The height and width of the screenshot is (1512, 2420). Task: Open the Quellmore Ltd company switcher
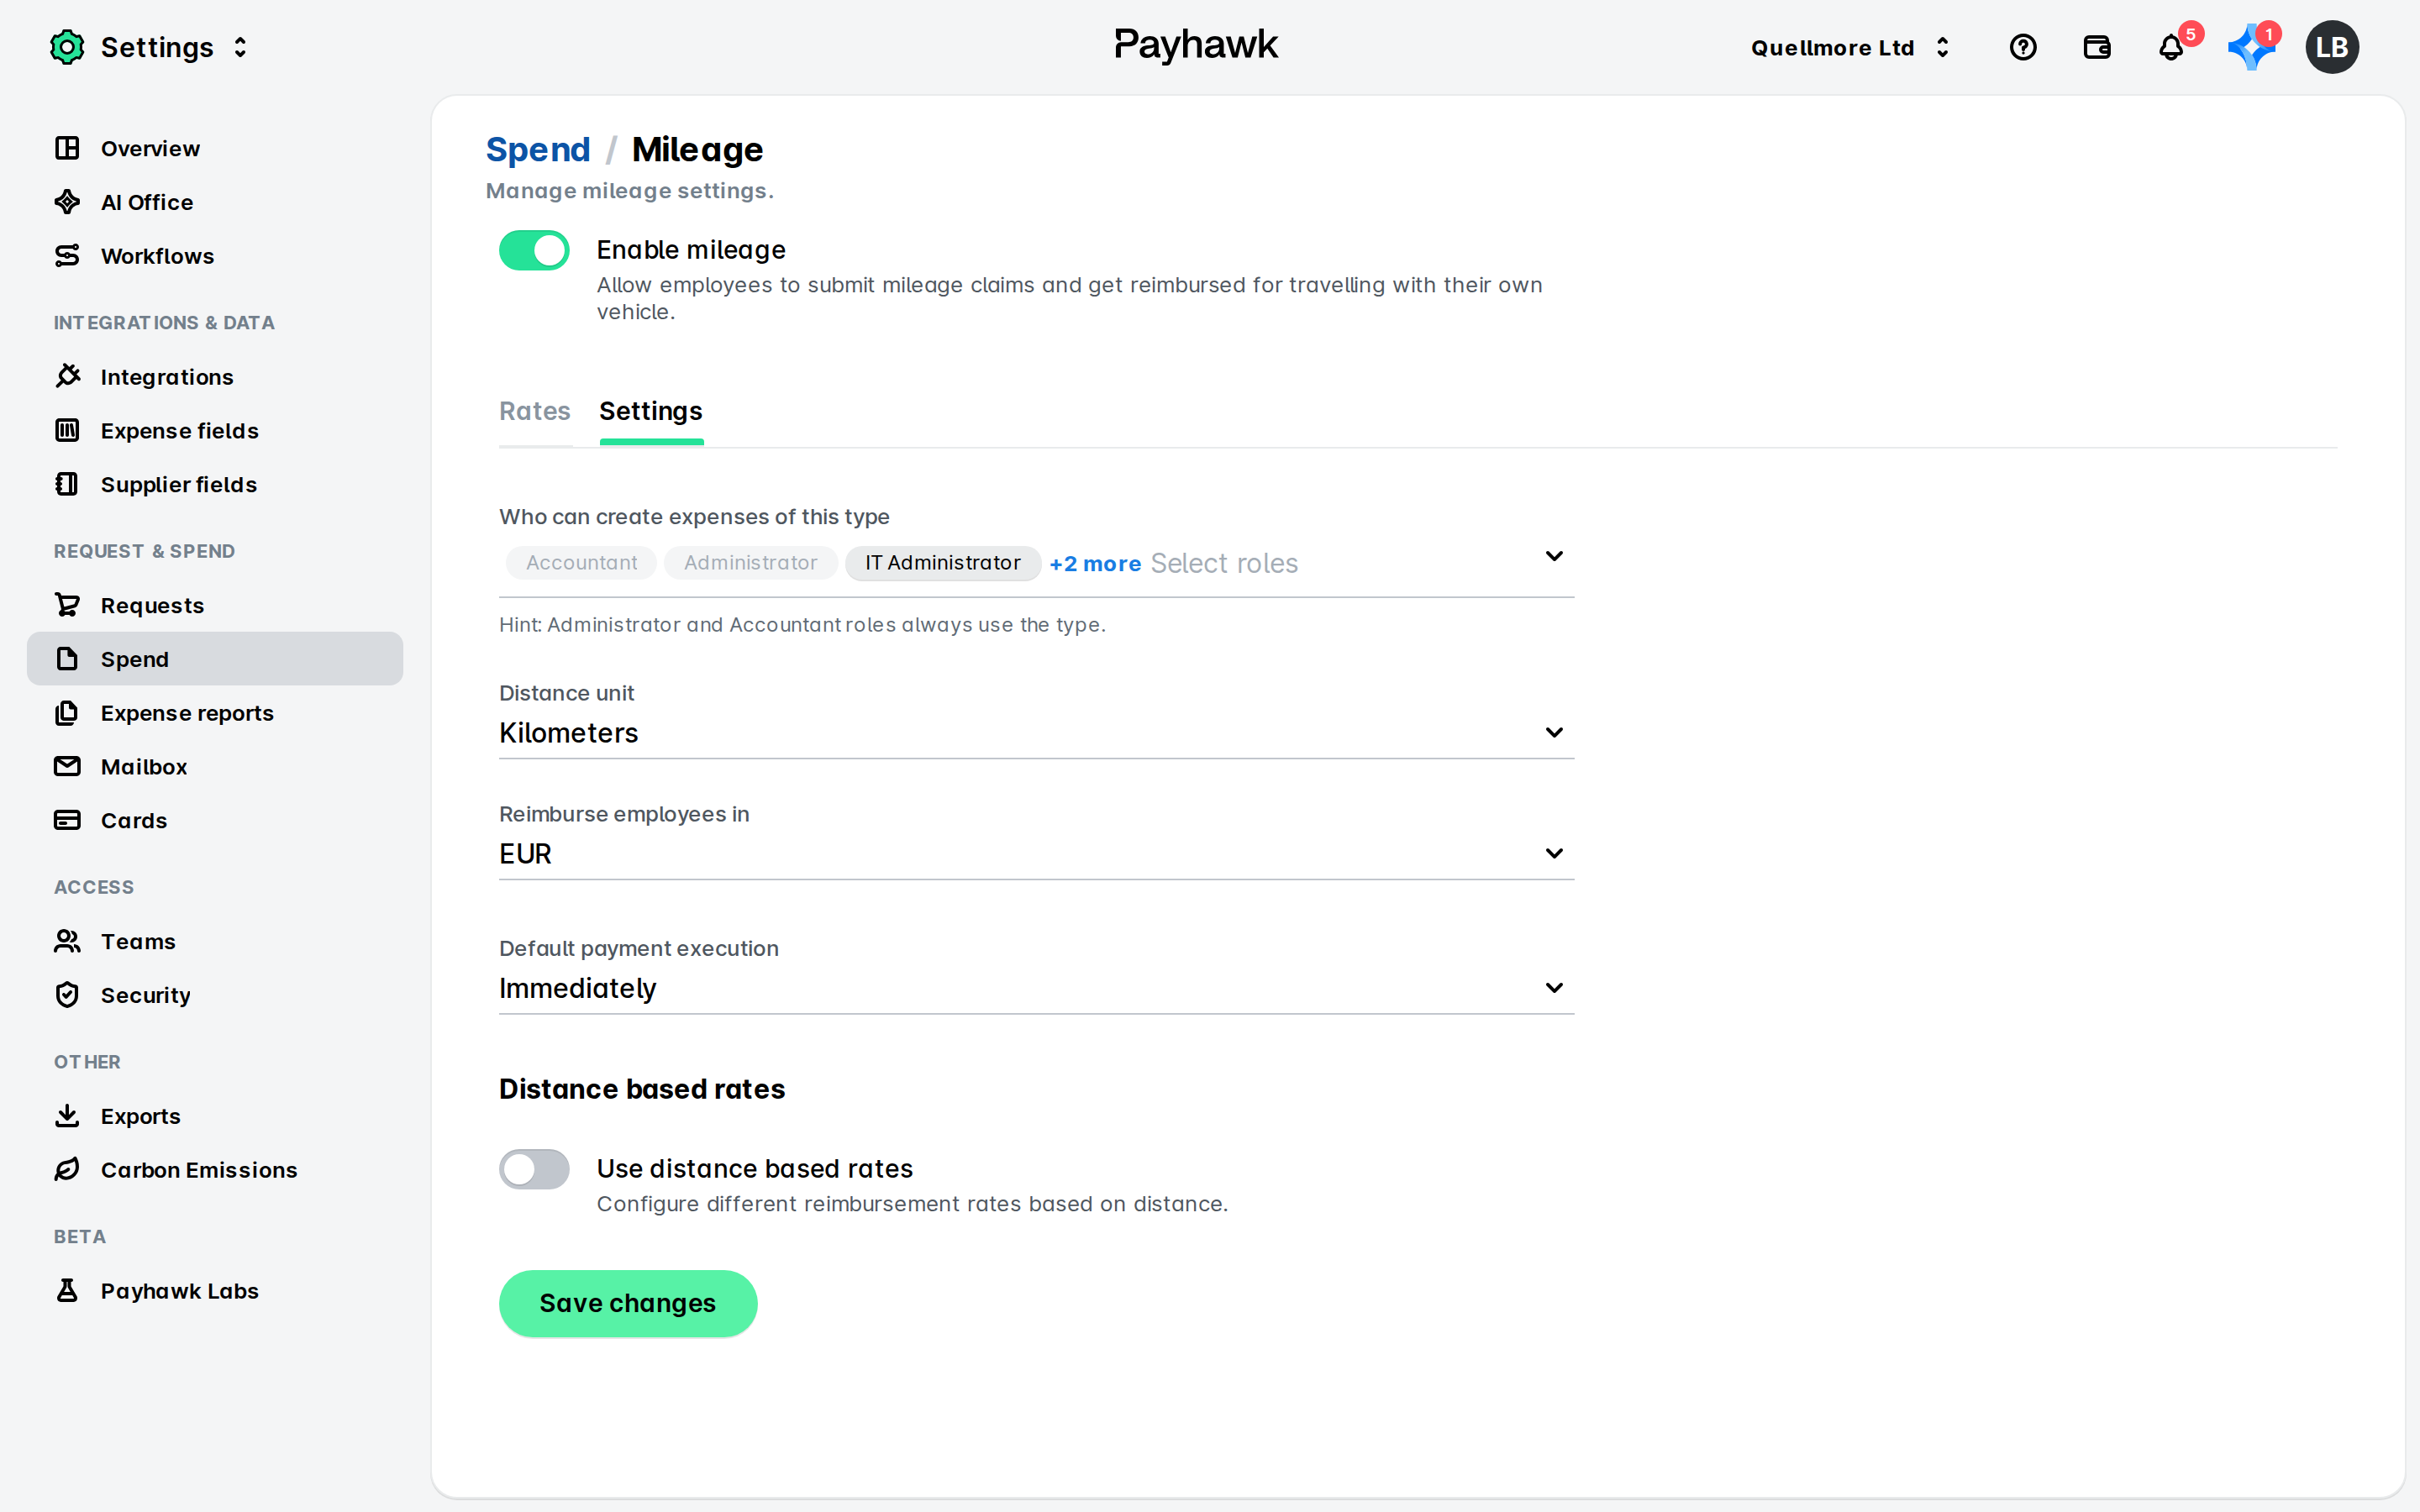[1850, 47]
